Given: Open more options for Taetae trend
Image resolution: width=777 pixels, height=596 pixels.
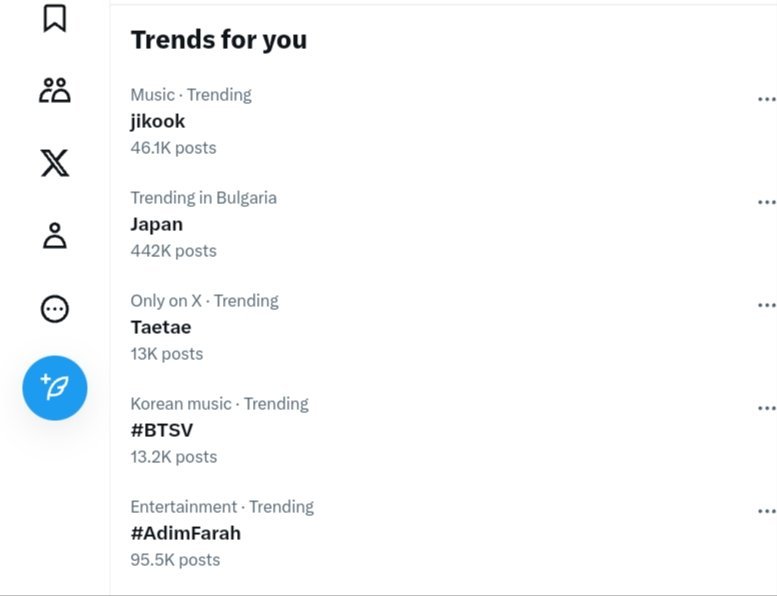Looking at the screenshot, I should click(x=766, y=305).
